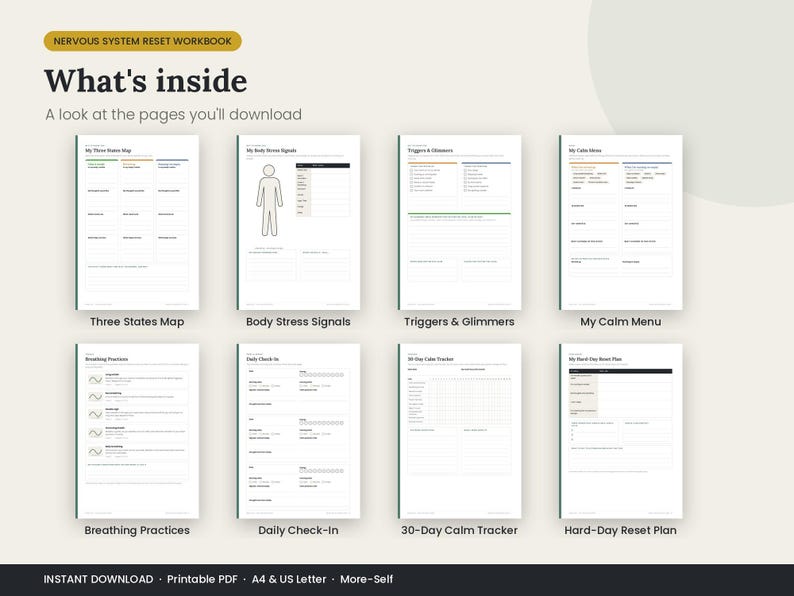Click 'More-Self' in the footer bar
This screenshot has height=596, width=794.
(x=367, y=579)
